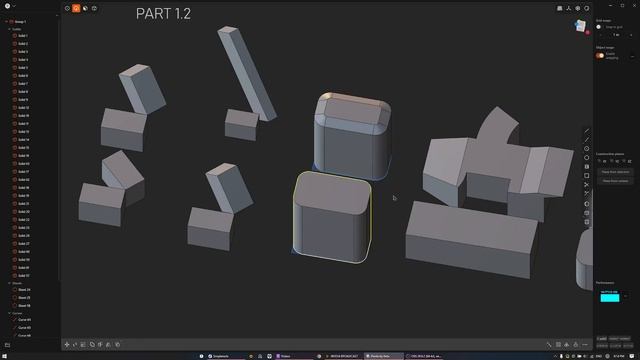
Task: Select the Line tool in right toolbar
Action: pyautogui.click(x=587, y=131)
